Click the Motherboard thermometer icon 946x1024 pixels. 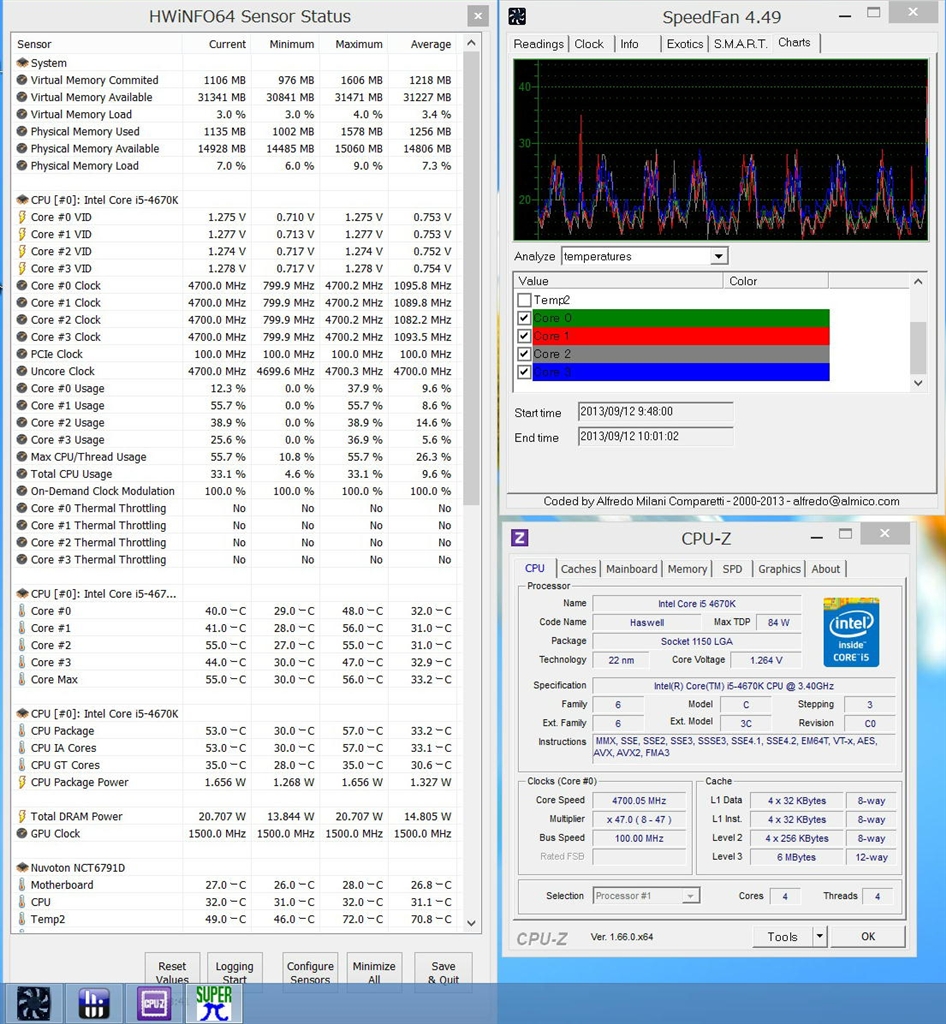pos(22,884)
